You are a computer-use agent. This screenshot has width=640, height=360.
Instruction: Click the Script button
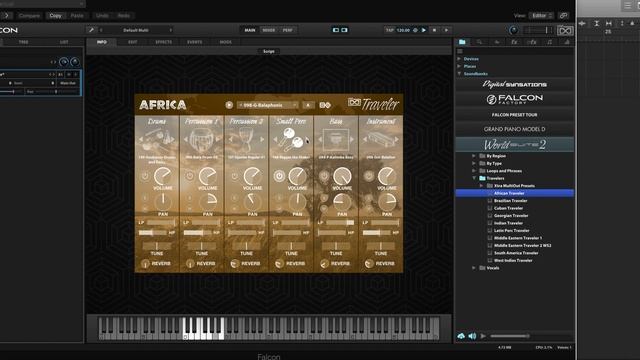pyautogui.click(x=269, y=51)
